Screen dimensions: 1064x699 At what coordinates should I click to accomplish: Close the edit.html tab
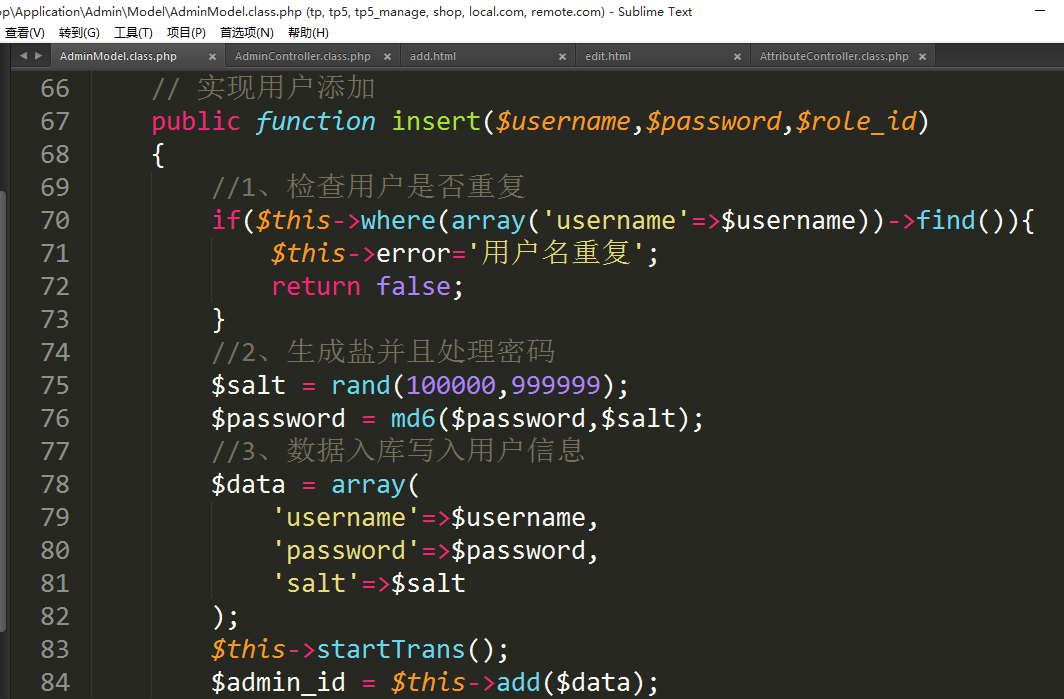(x=737, y=57)
